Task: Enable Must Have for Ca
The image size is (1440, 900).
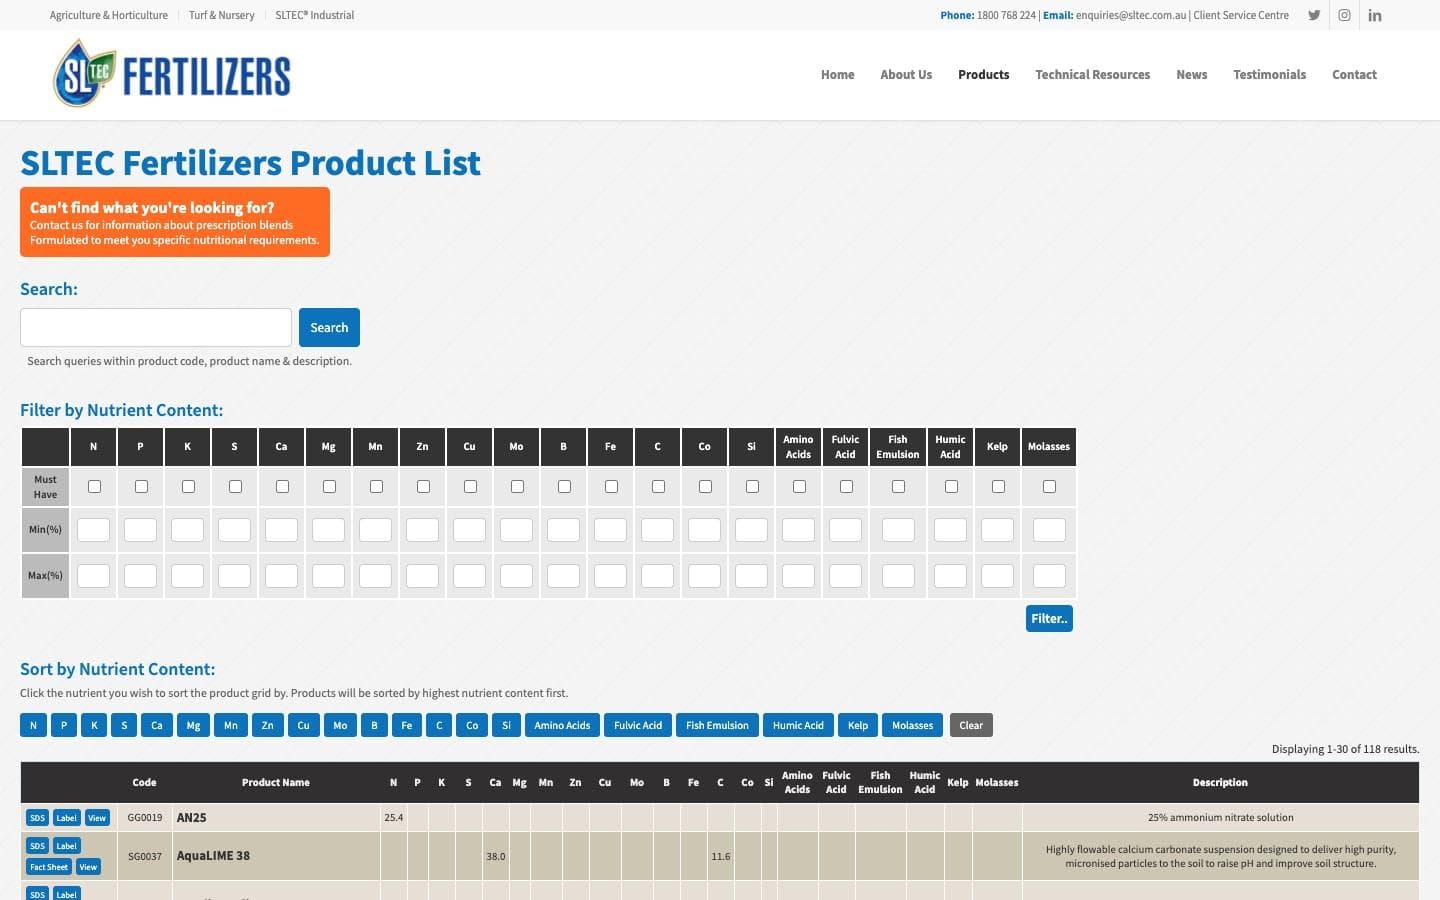Action: (282, 486)
